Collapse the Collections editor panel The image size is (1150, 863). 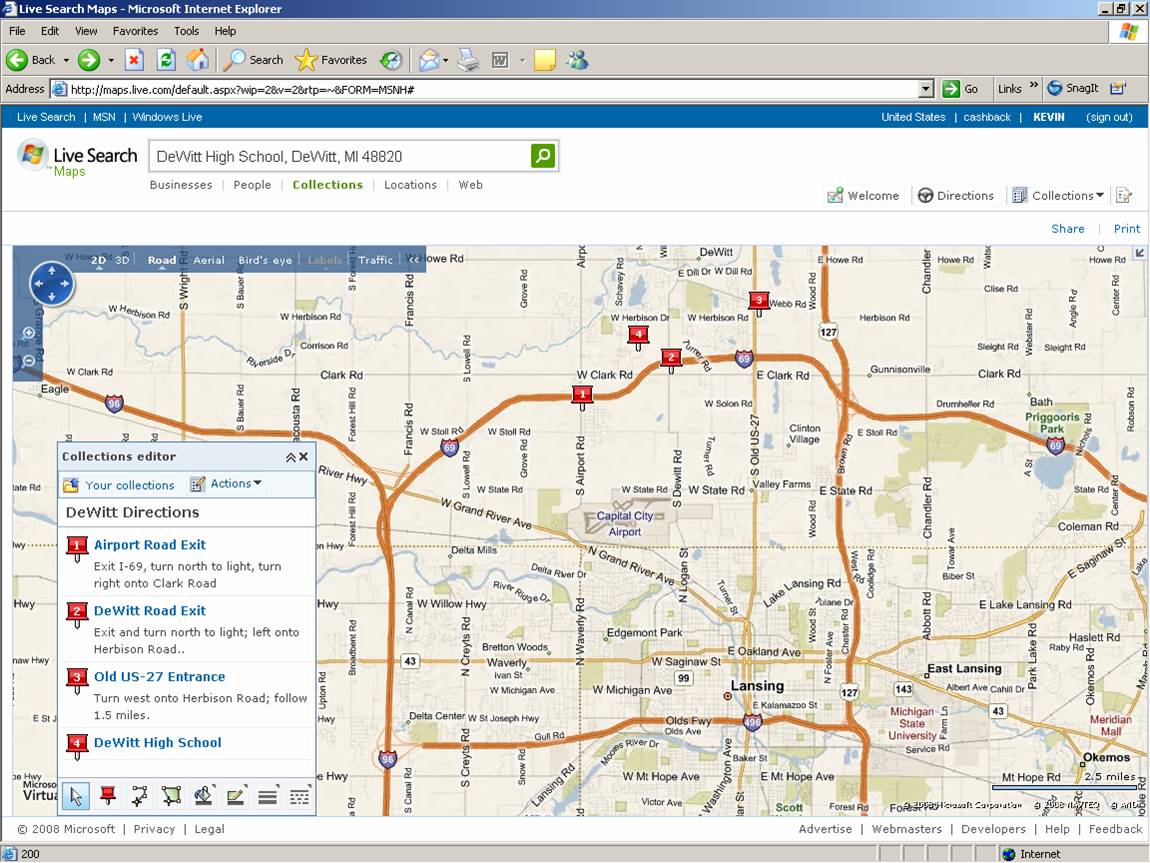[290, 457]
